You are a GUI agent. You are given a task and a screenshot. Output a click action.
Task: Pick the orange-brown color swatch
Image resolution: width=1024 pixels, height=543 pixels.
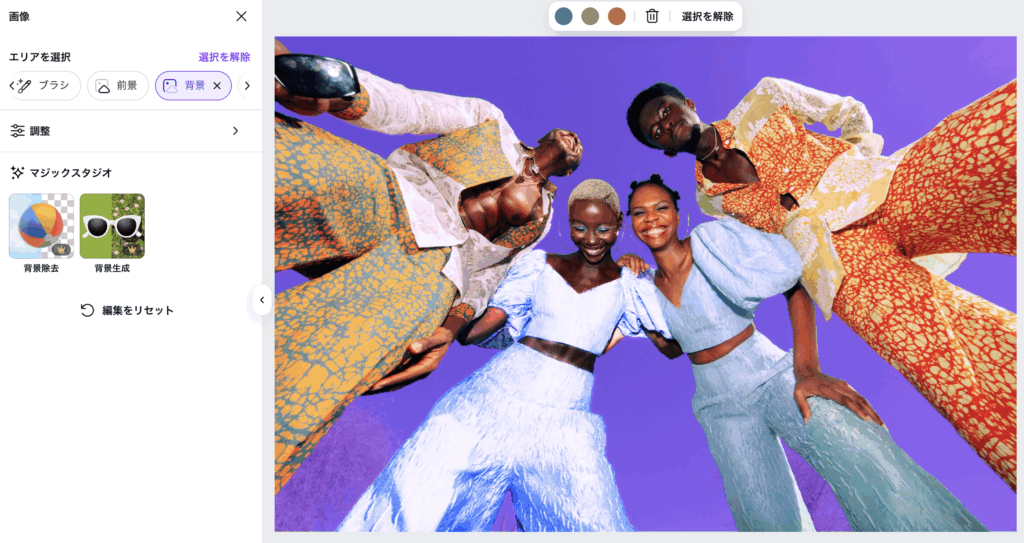[x=616, y=16]
